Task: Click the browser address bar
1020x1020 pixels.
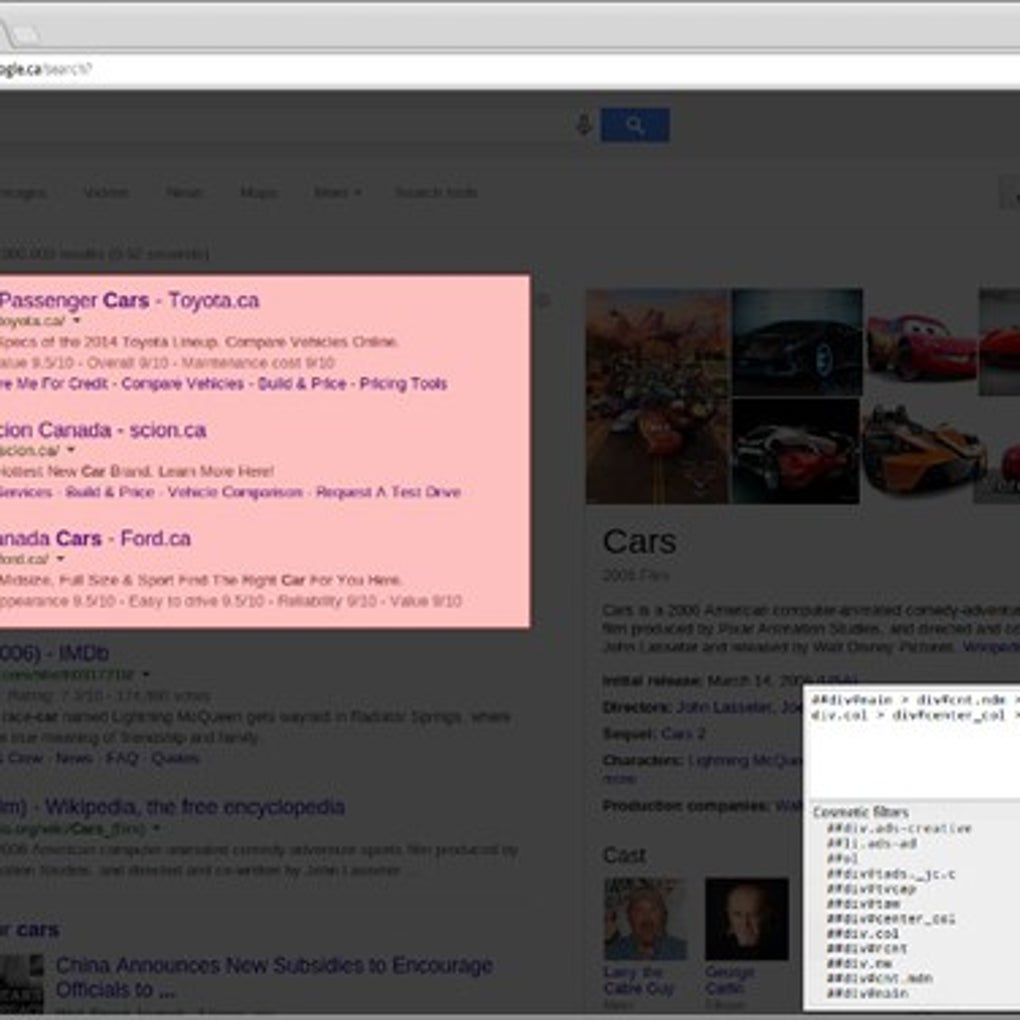Action: coord(510,69)
